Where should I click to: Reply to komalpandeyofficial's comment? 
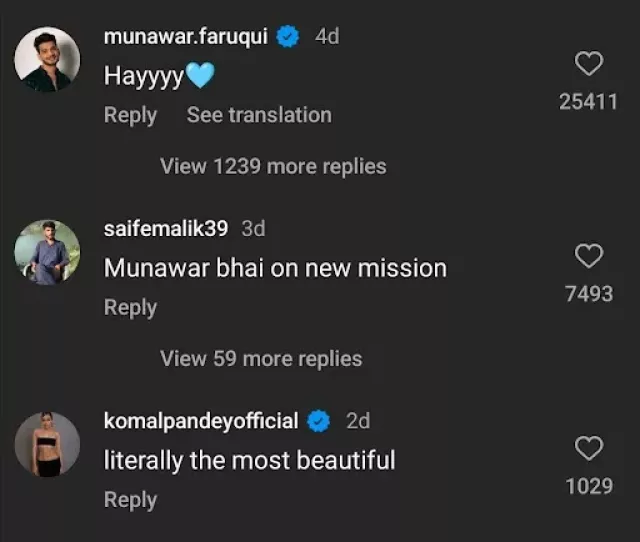[x=130, y=500]
